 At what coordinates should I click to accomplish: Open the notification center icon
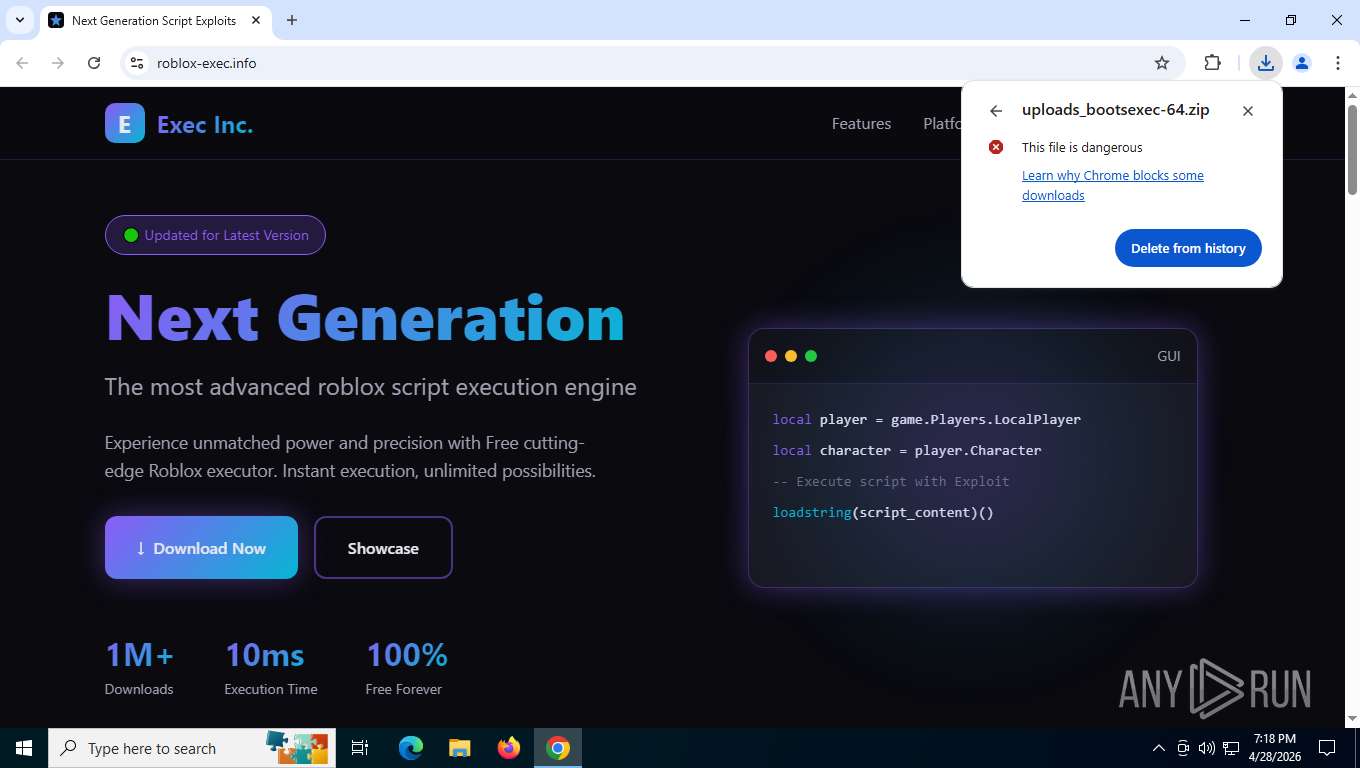click(x=1327, y=748)
